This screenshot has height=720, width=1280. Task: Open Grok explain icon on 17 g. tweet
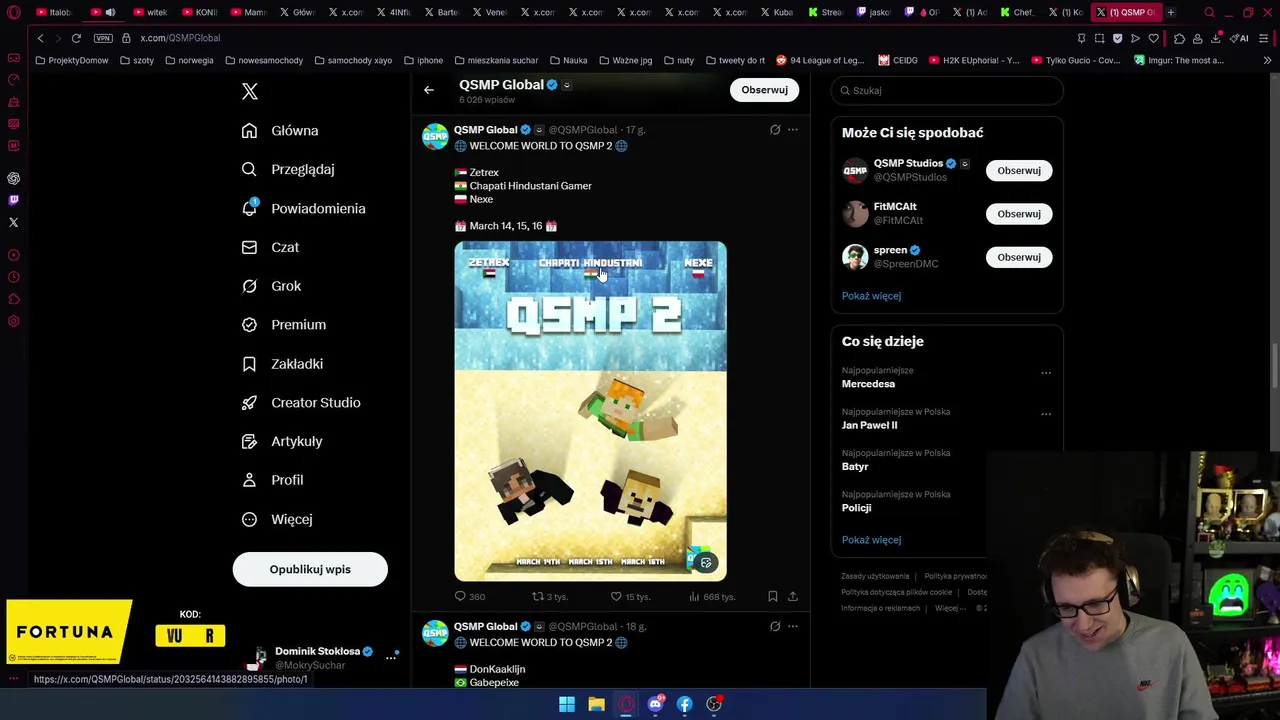pos(775,130)
